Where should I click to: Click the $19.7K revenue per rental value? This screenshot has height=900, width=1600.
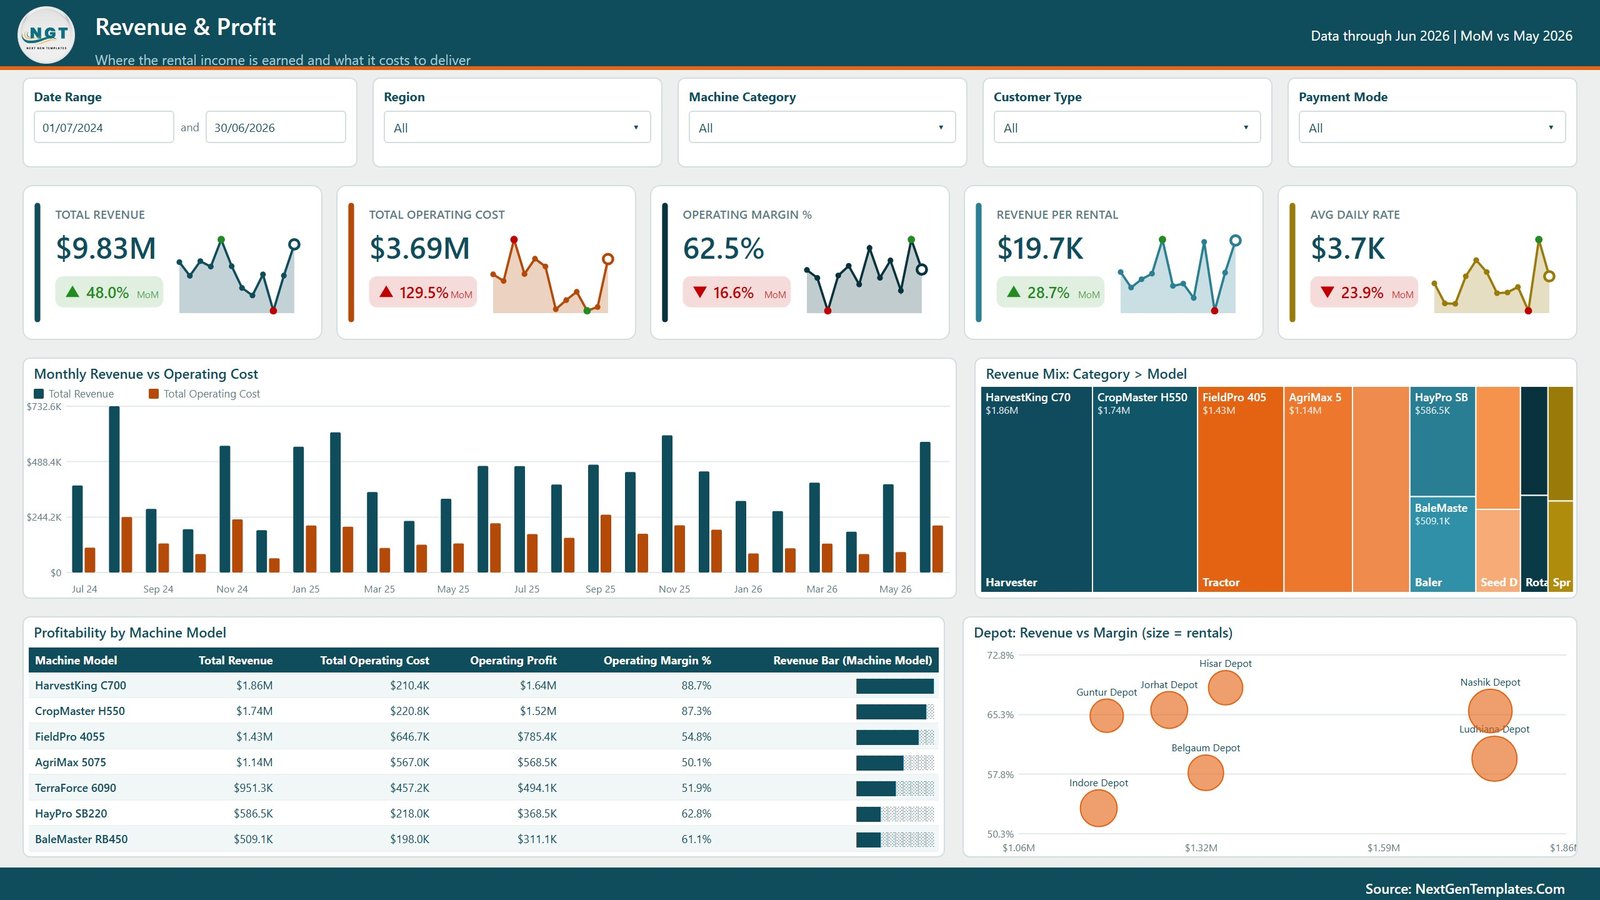(x=1040, y=248)
